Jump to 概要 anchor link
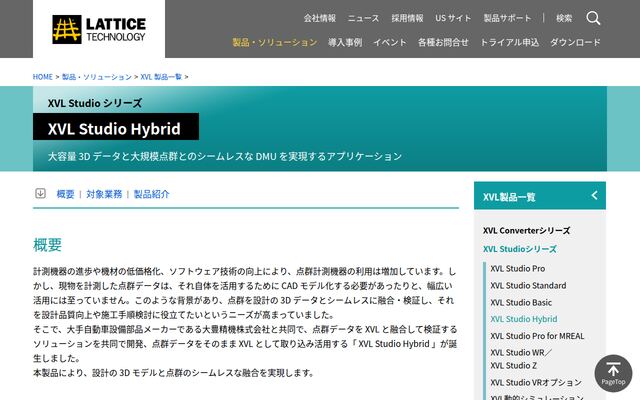This screenshot has width=640, height=400. 65,194
